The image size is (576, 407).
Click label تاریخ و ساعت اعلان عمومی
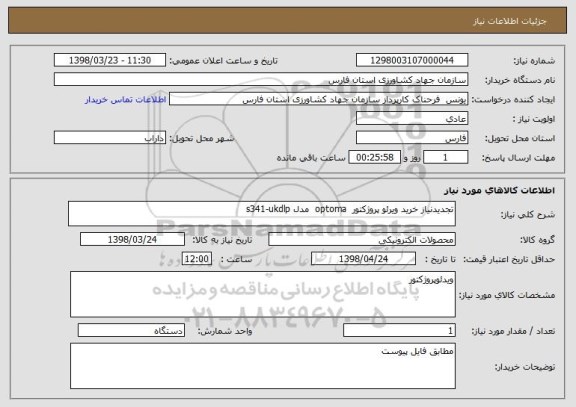point(223,61)
